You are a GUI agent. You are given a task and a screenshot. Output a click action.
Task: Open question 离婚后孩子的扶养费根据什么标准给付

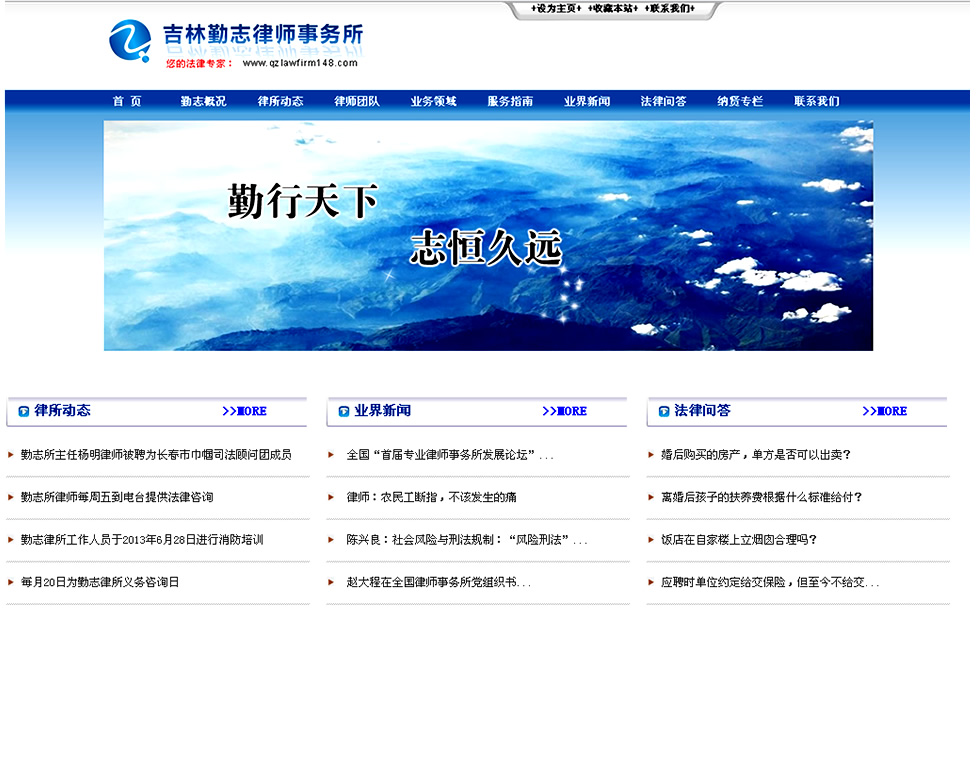pos(761,498)
